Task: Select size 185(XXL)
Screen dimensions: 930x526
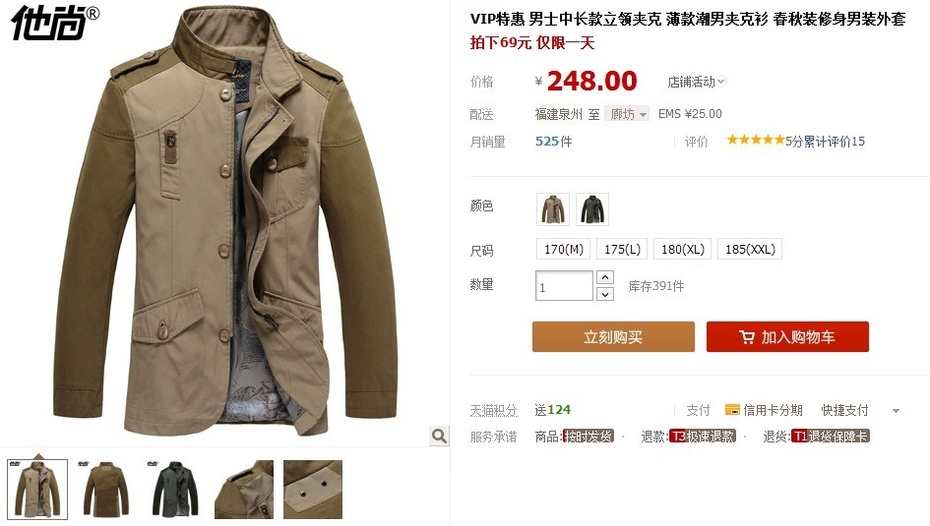Action: point(750,249)
